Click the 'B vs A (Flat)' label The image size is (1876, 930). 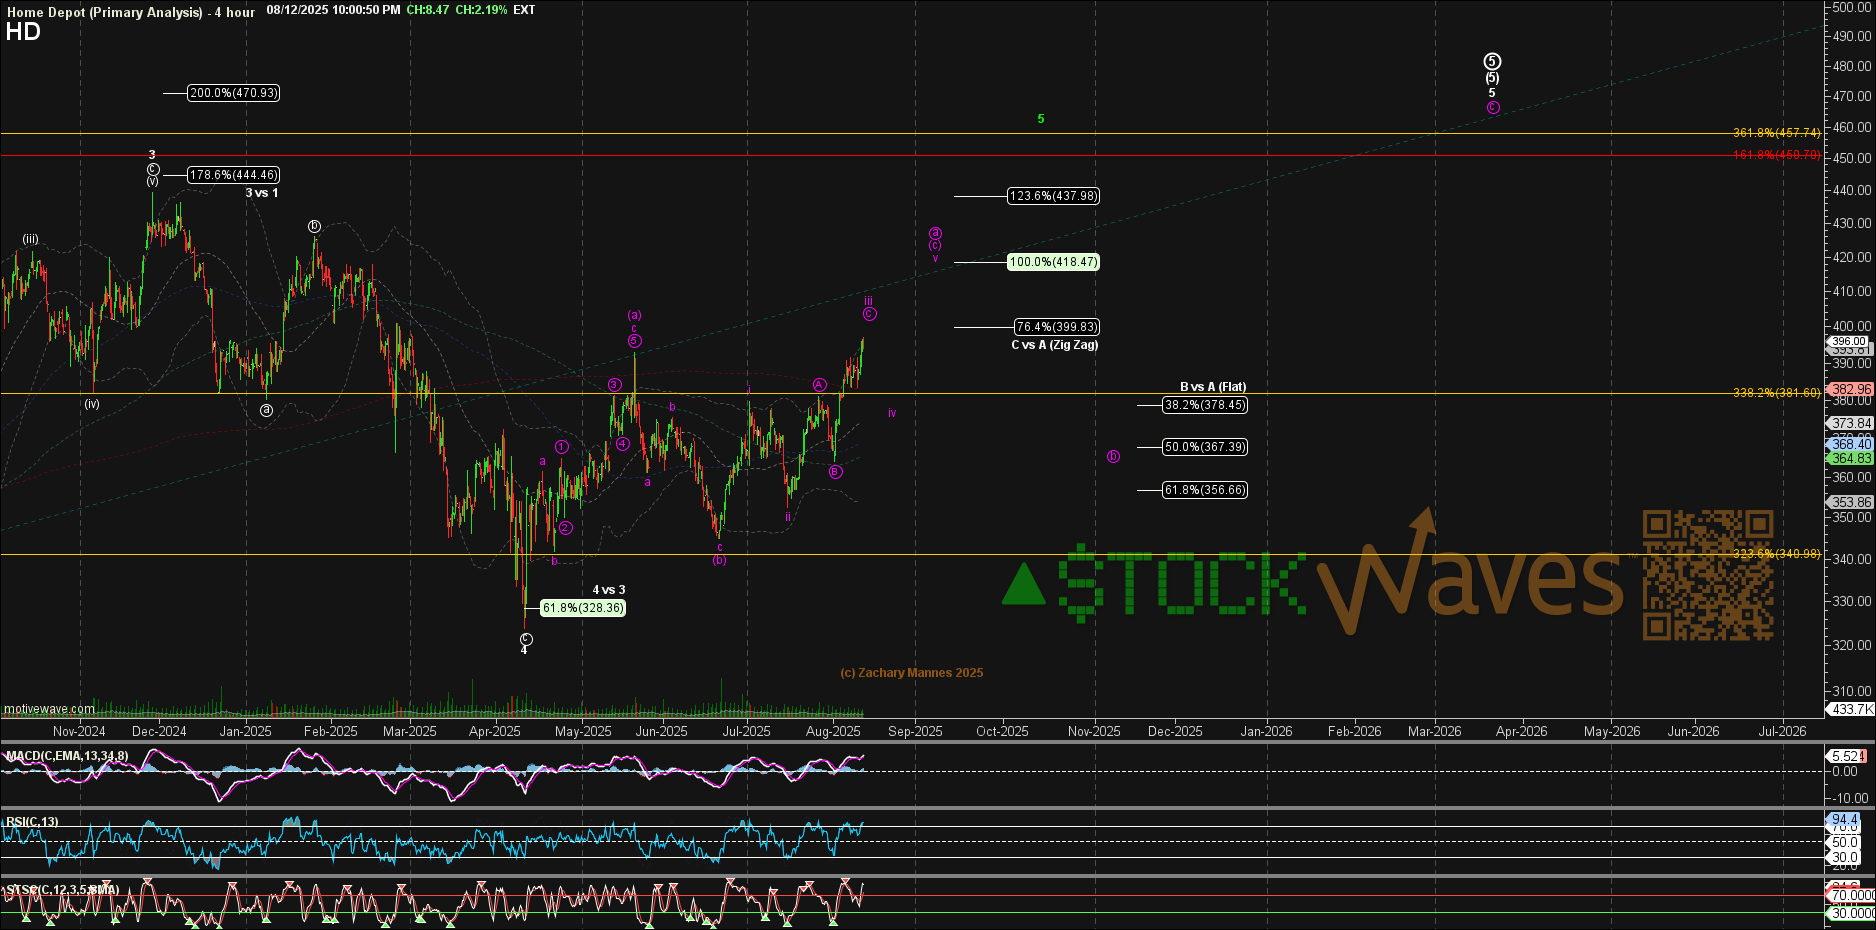[x=1213, y=387]
